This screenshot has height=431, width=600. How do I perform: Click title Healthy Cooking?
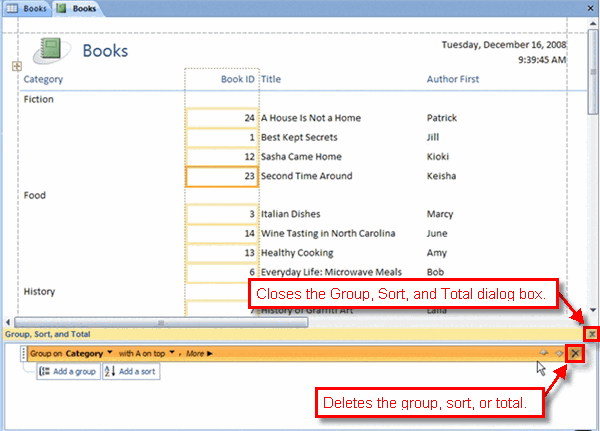pyautogui.click(x=297, y=253)
